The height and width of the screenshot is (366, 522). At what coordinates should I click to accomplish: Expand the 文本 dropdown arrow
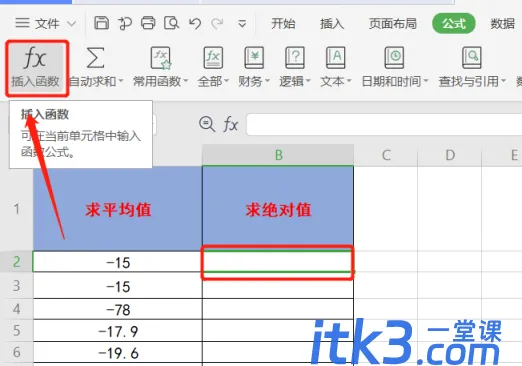pyautogui.click(x=349, y=81)
